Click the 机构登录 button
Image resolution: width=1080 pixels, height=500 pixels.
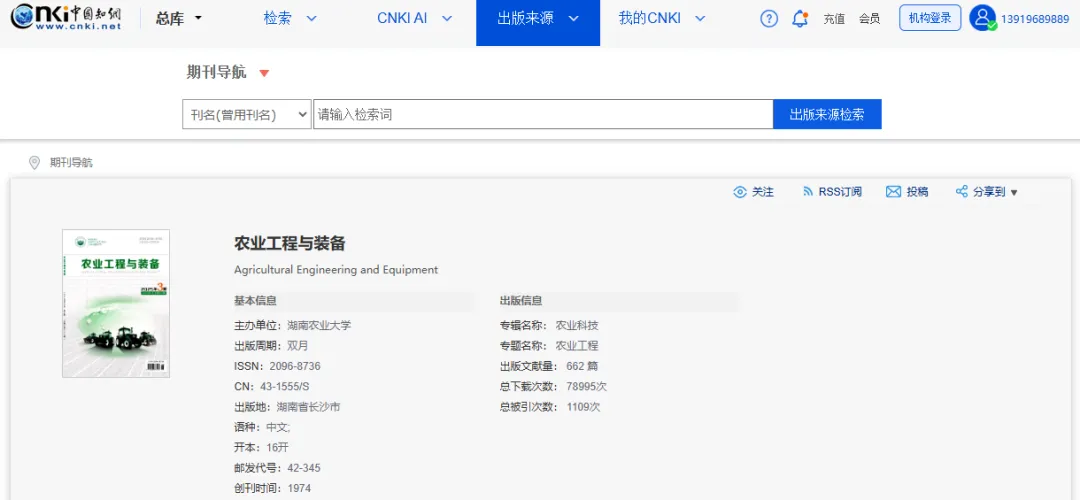pyautogui.click(x=930, y=18)
